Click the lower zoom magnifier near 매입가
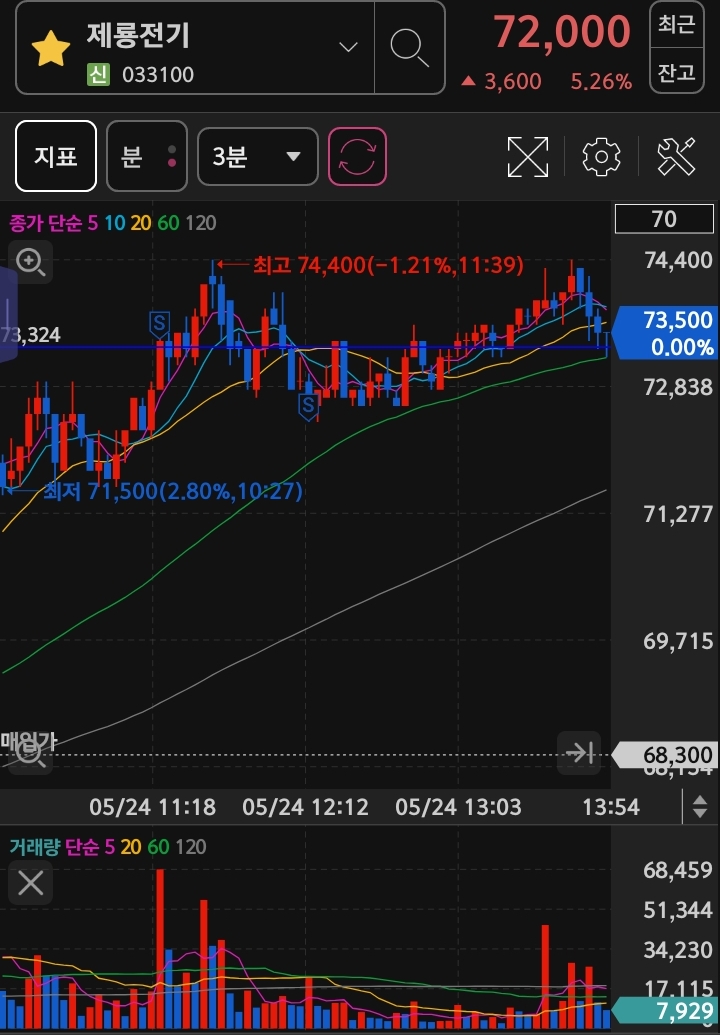Screen dimensions: 720x1035 (x=30, y=752)
